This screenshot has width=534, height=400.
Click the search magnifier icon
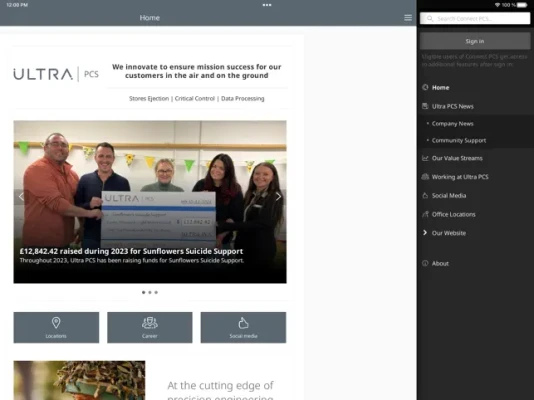(x=430, y=19)
